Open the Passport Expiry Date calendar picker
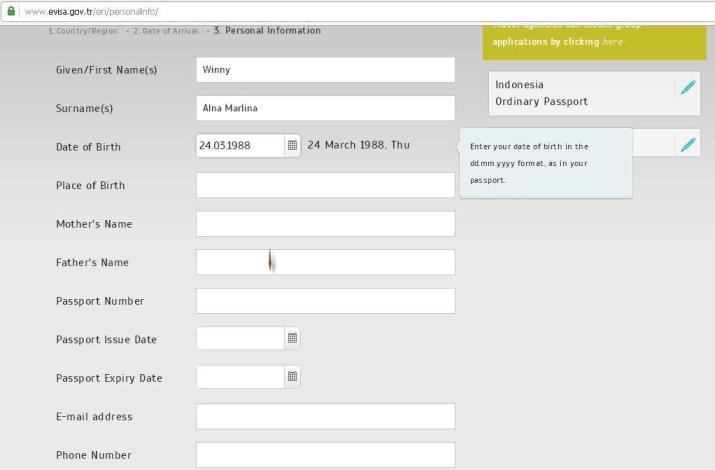Screen dimensions: 715x470 pyautogui.click(x=292, y=377)
